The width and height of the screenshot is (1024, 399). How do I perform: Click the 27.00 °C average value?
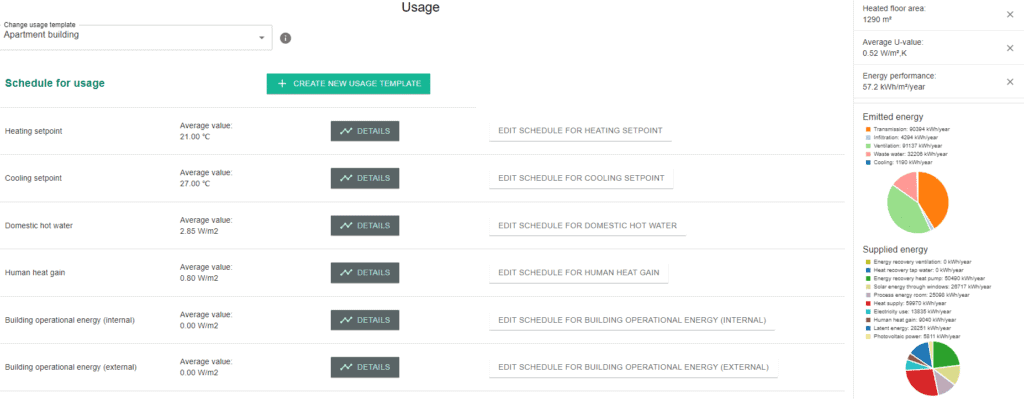pos(195,184)
